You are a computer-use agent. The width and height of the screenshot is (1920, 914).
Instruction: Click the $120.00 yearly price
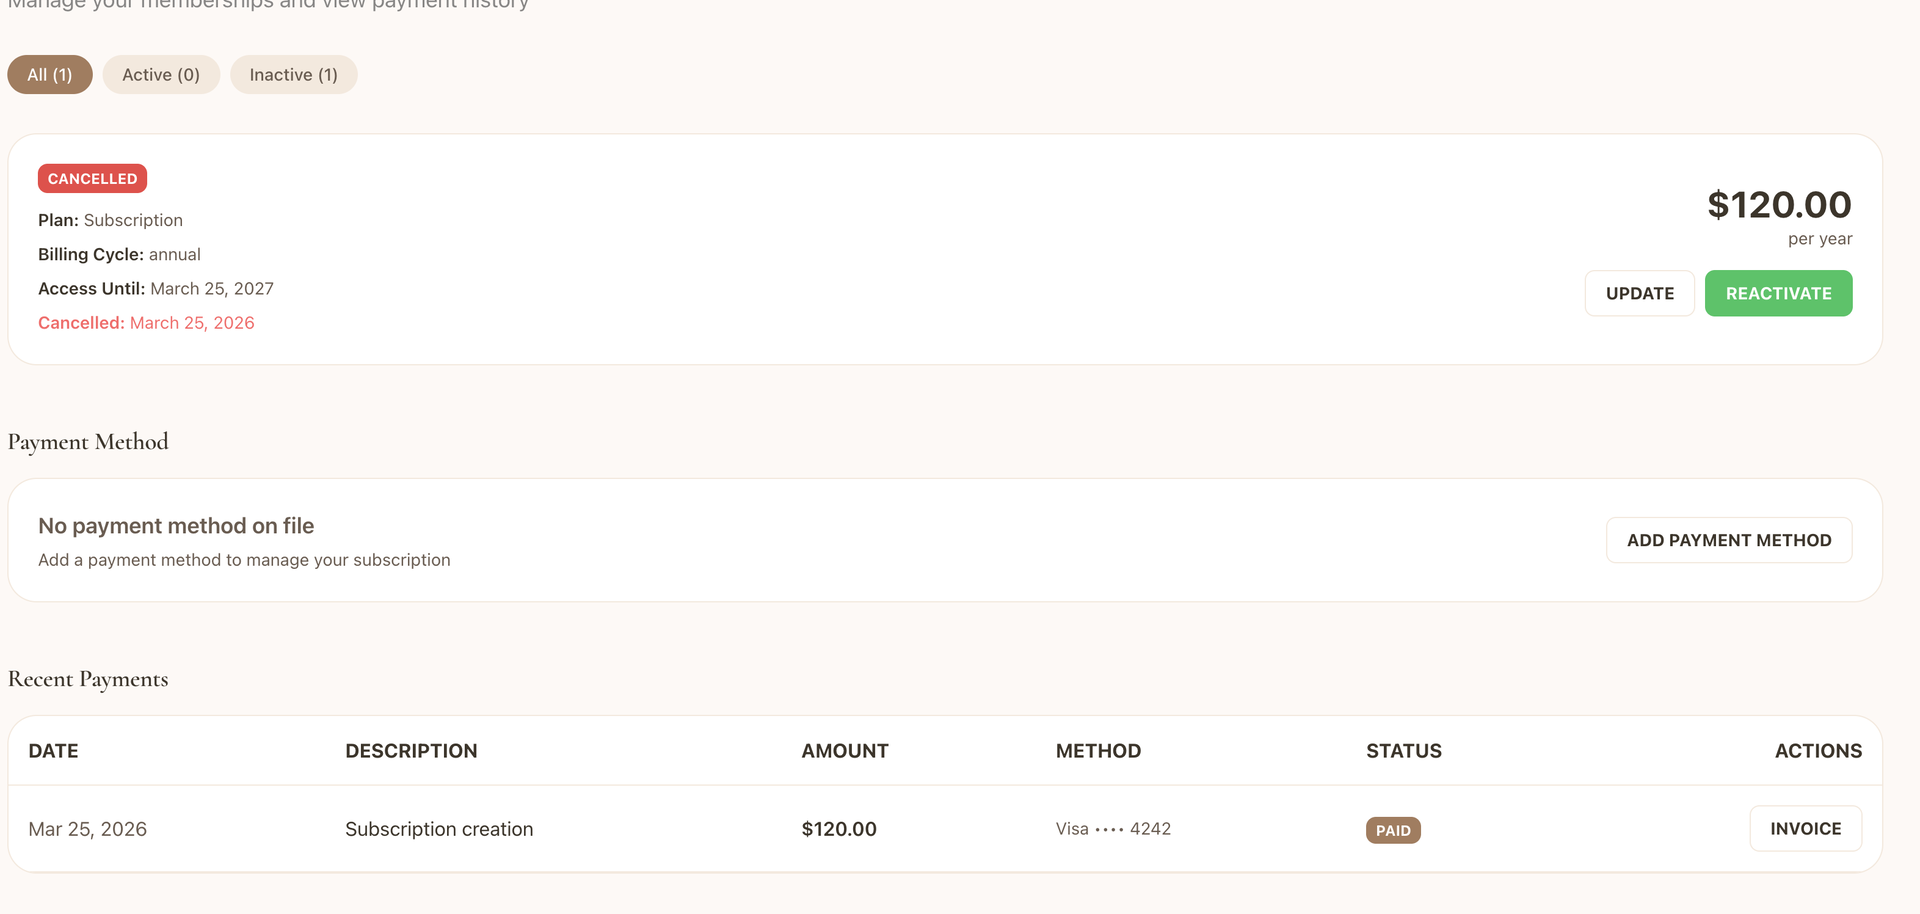(x=1779, y=205)
